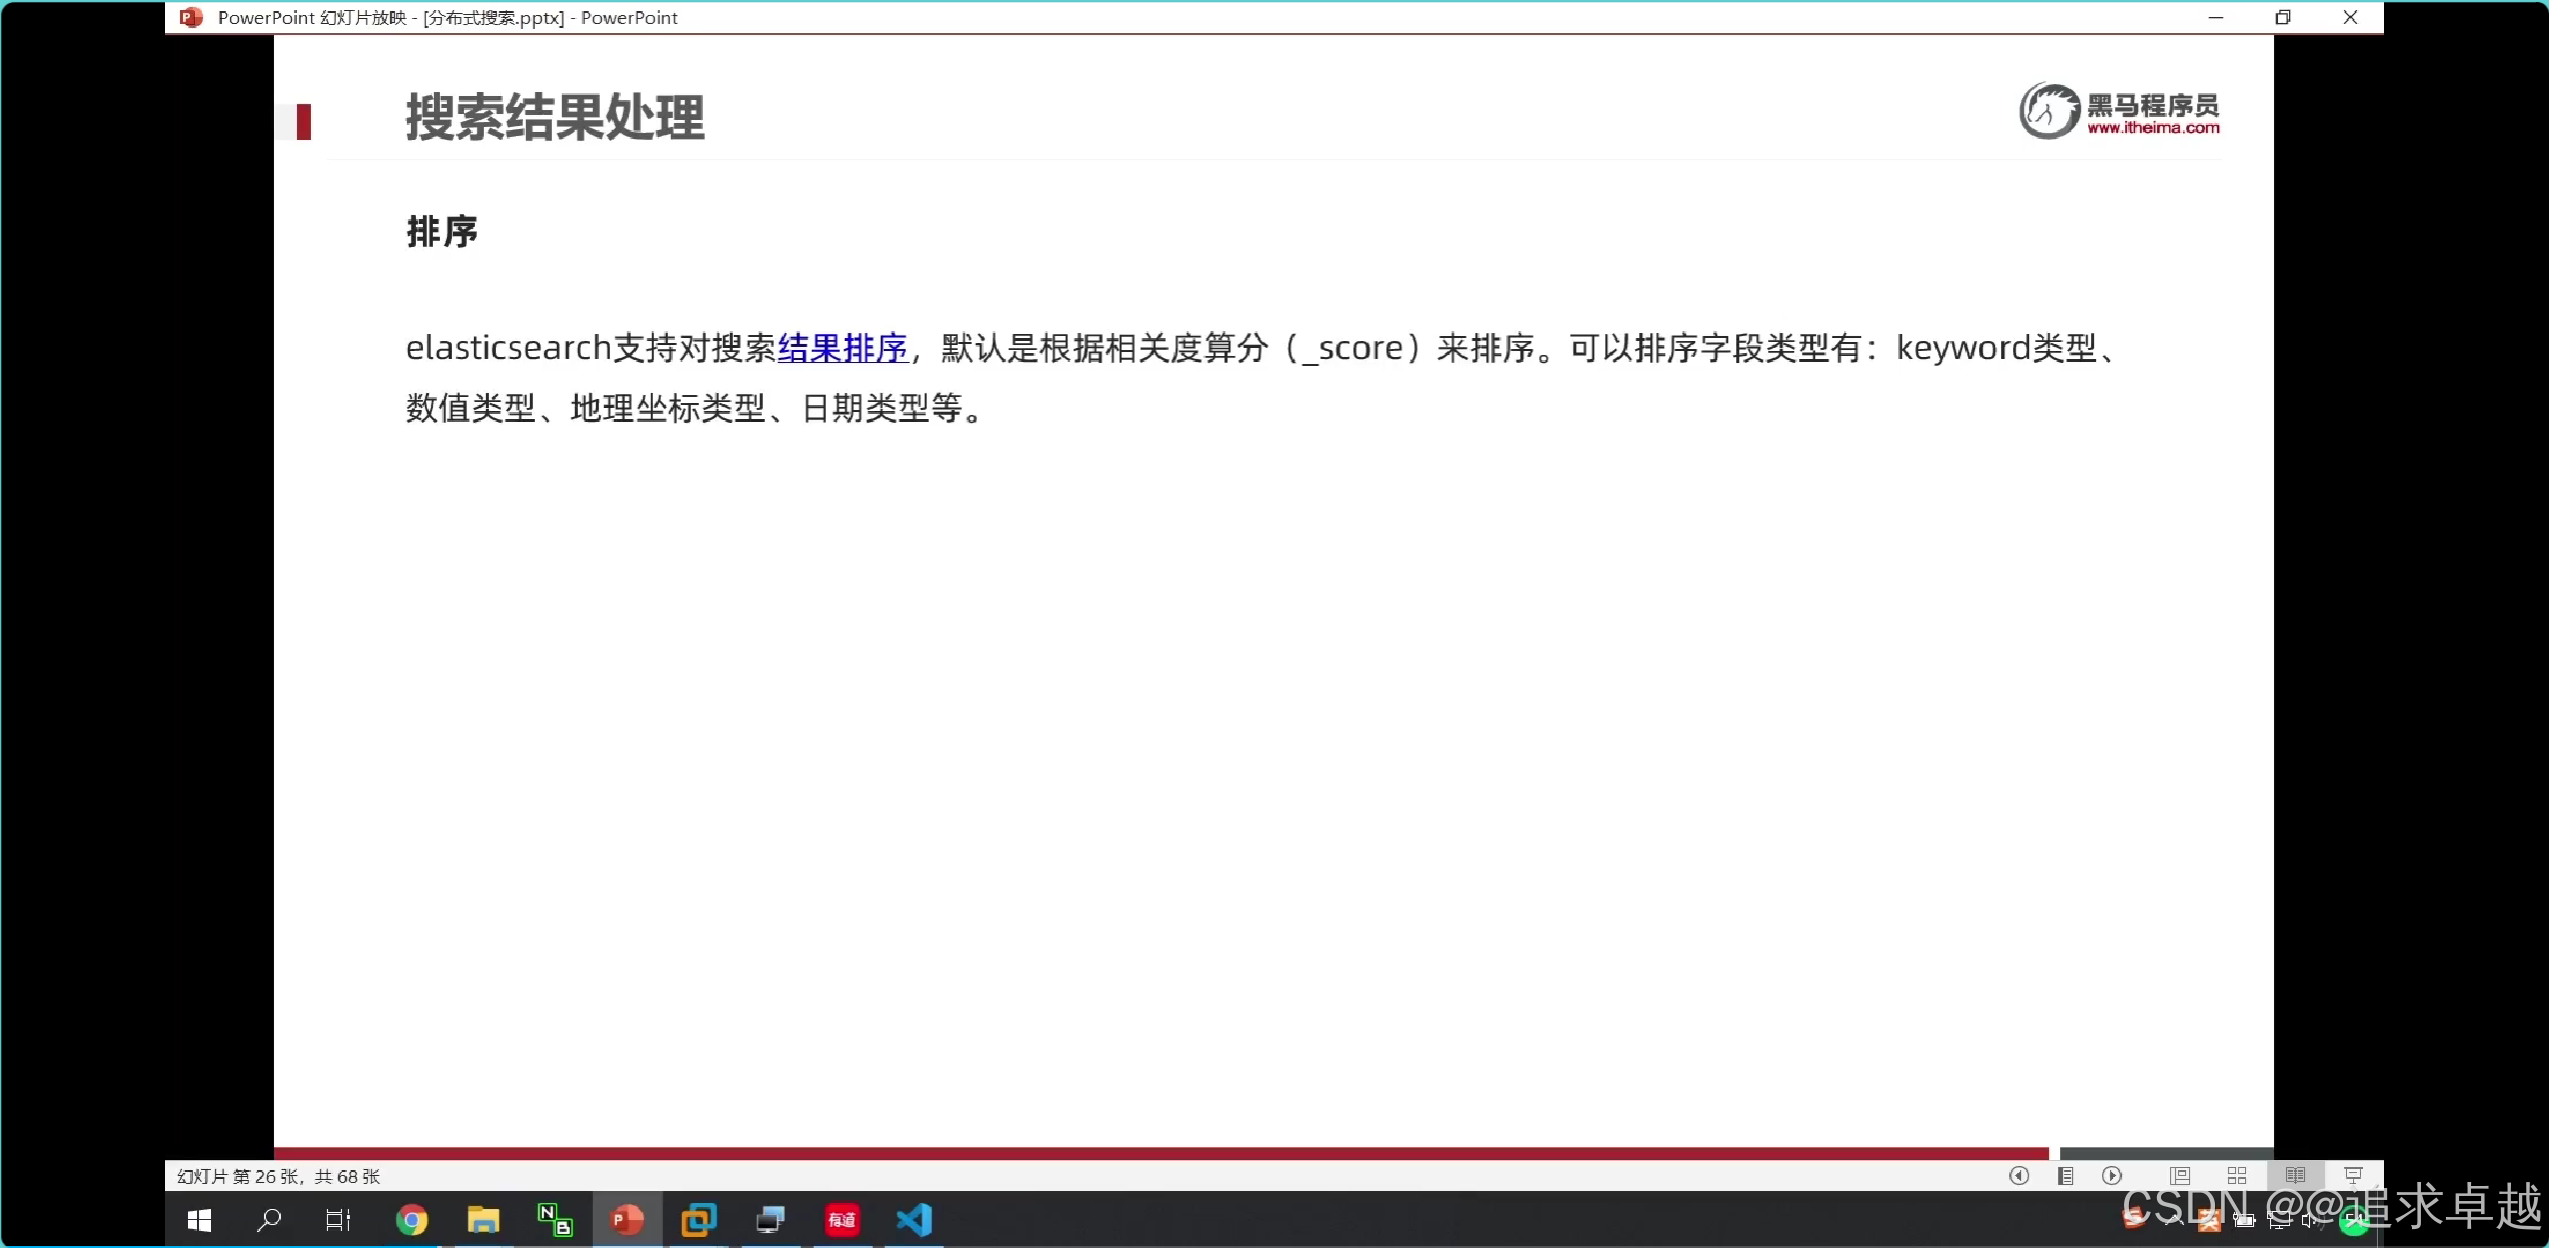Viewport: 2549px width, 1248px height.
Task: Open Visual Studio Code from taskbar
Action: 914,1220
